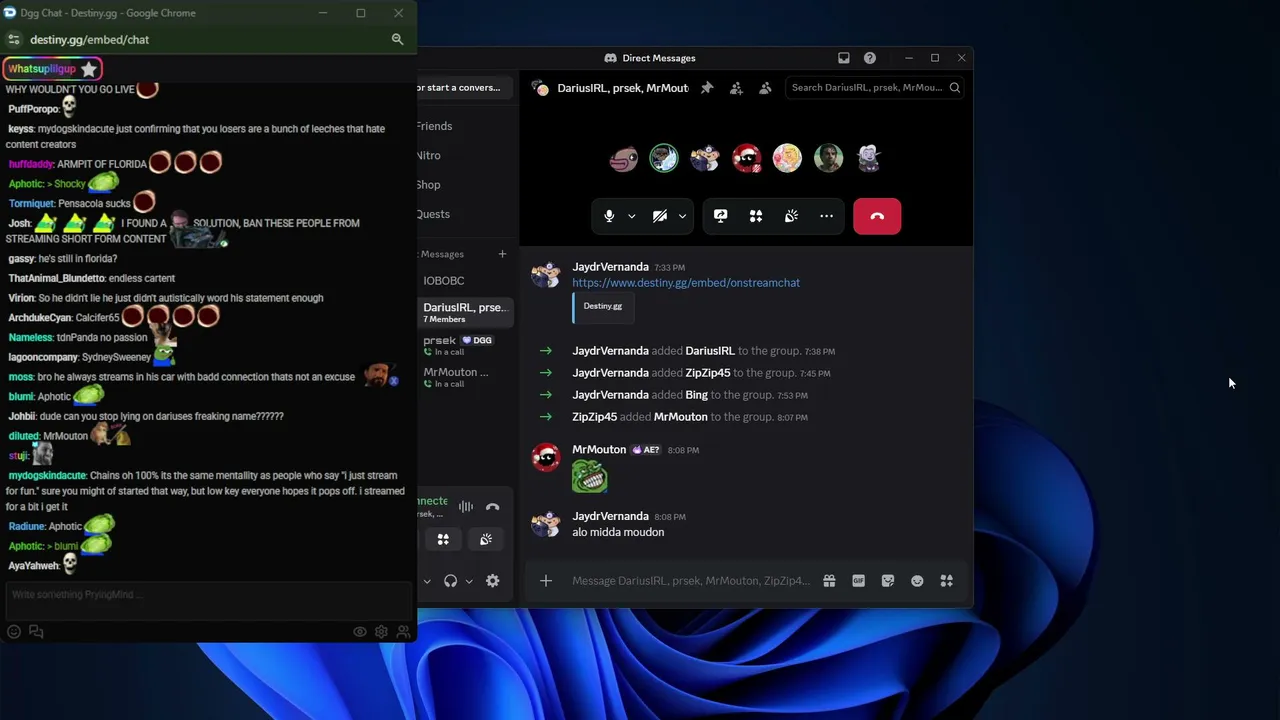Open the sticker picker
1280x720 pixels.
click(888, 581)
